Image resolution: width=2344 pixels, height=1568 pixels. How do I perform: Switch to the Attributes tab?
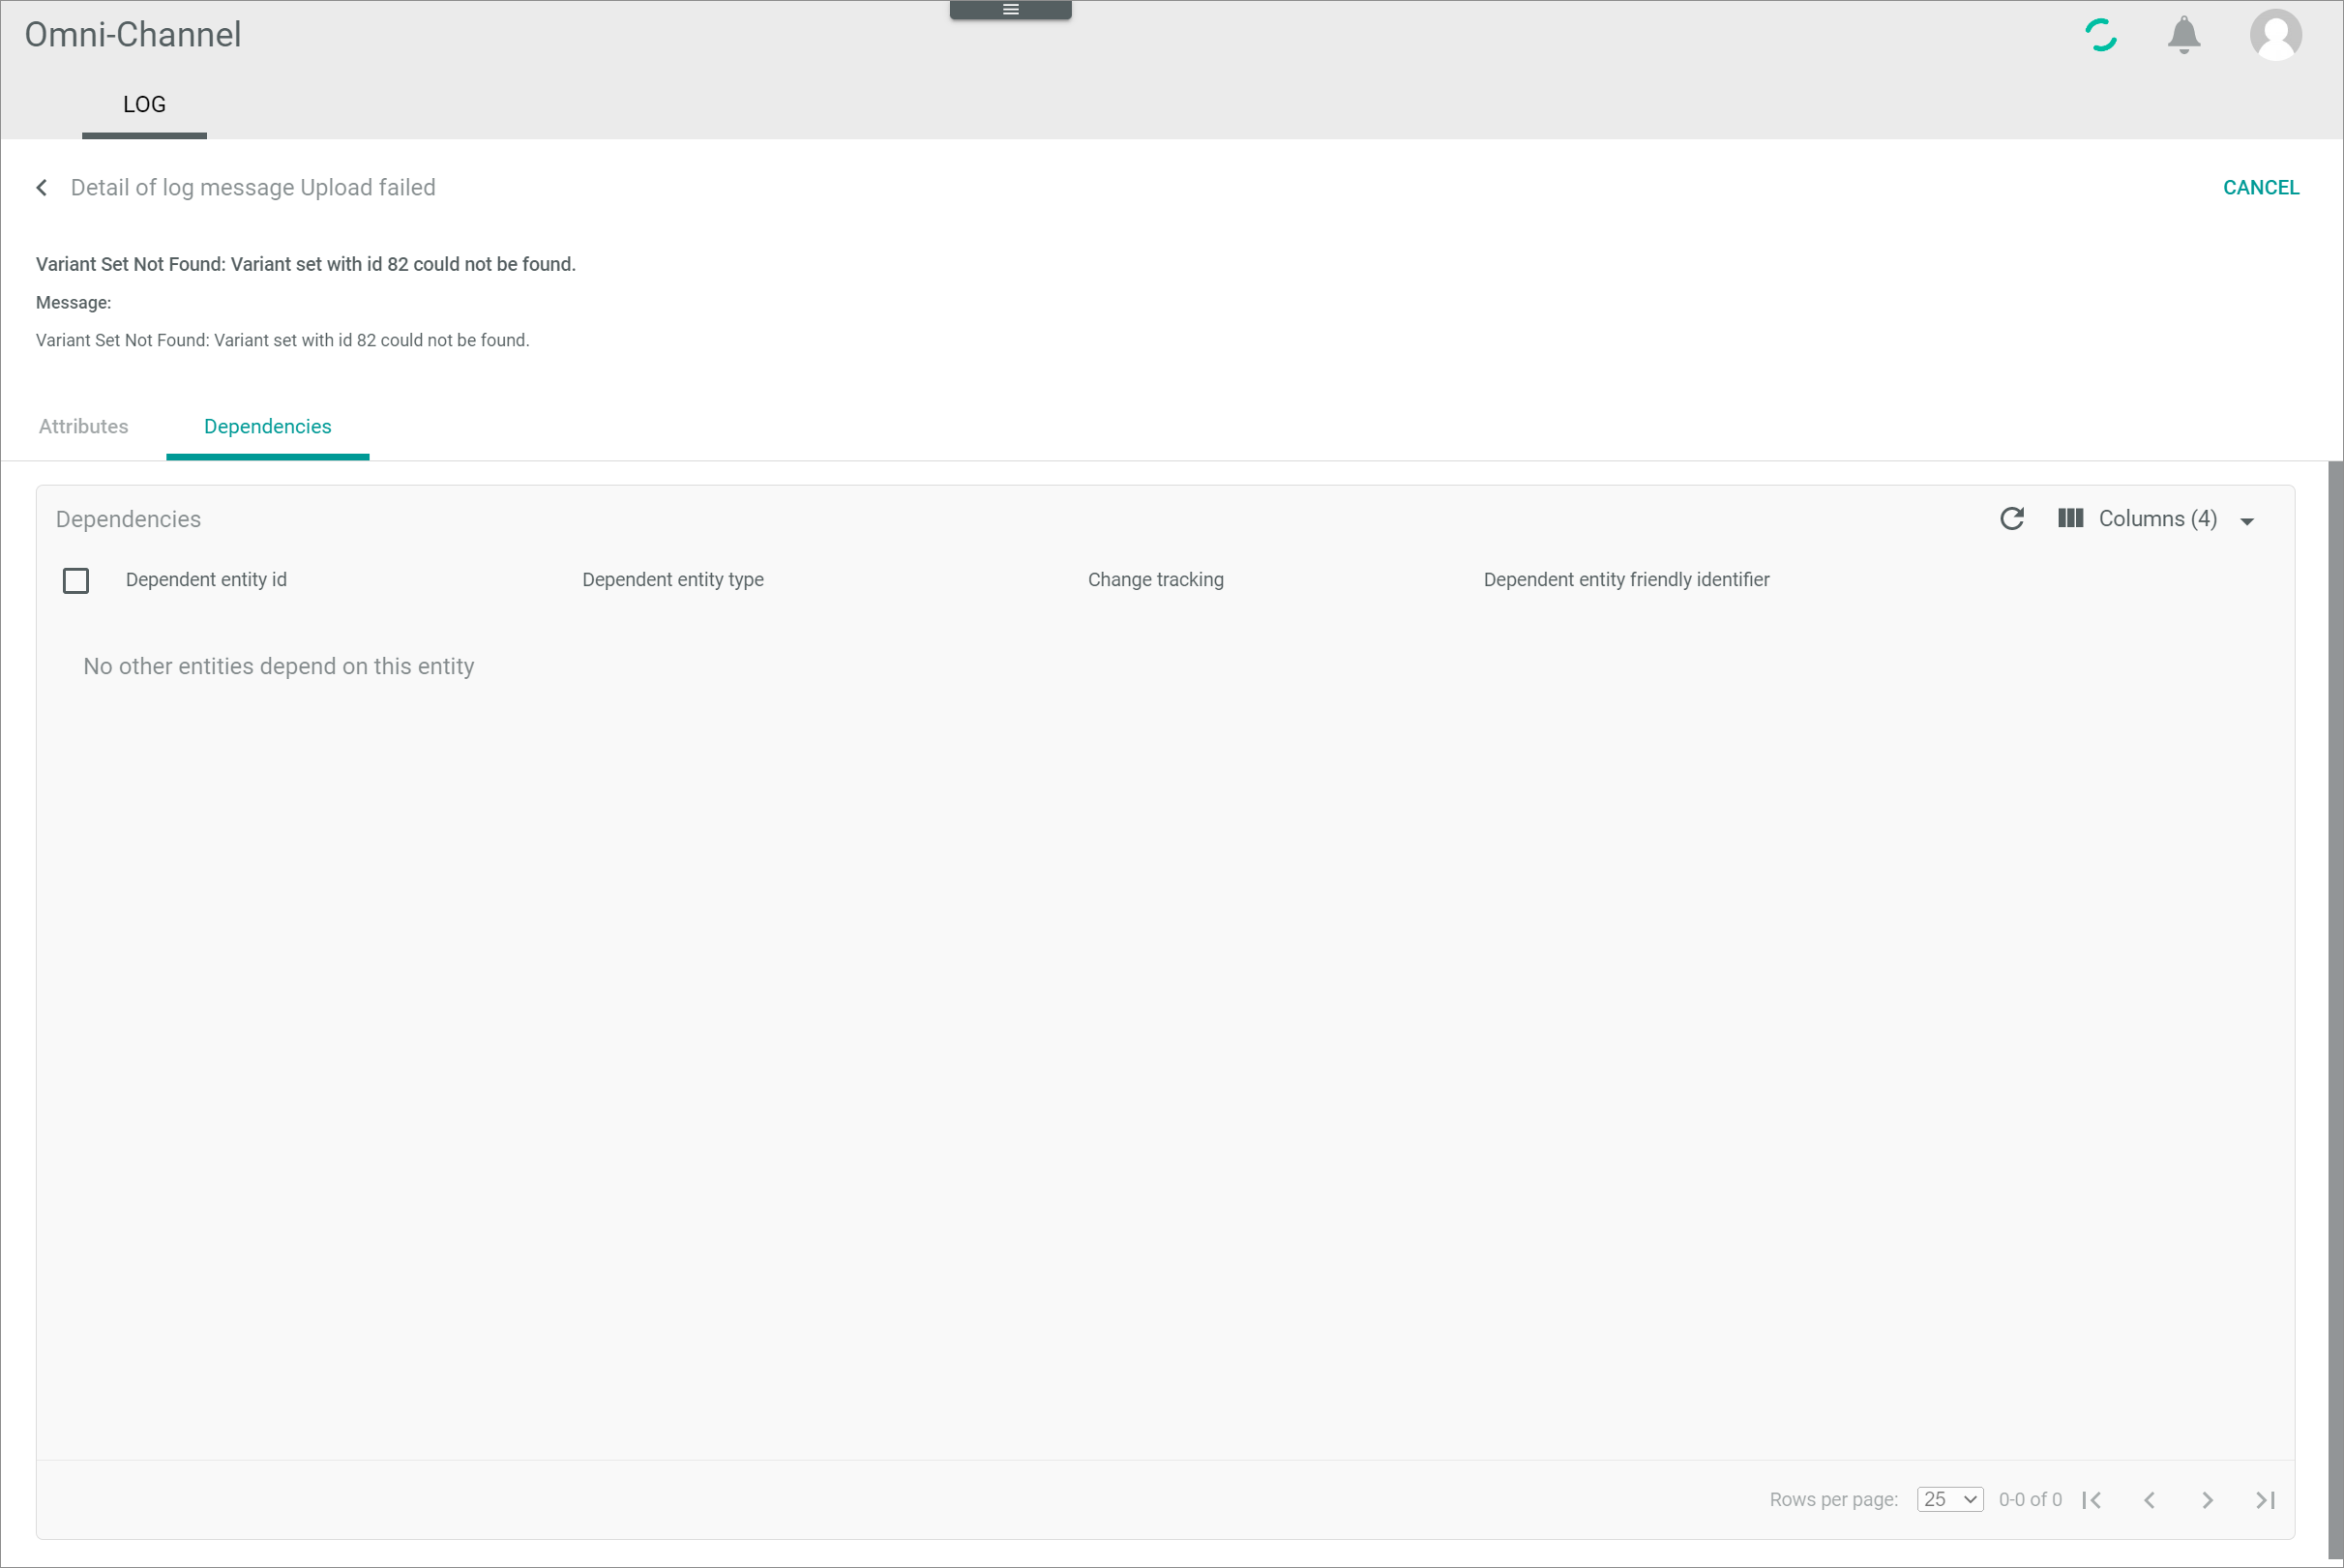point(83,426)
